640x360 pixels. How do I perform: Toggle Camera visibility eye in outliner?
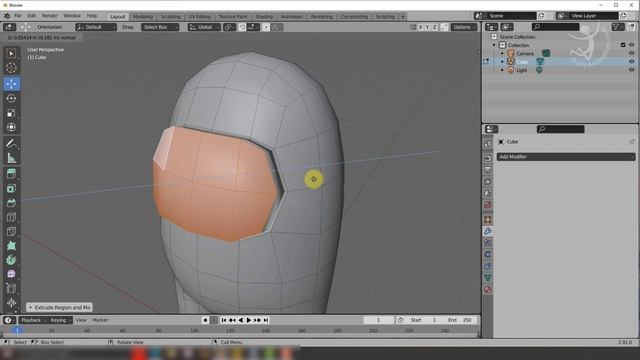click(631, 53)
